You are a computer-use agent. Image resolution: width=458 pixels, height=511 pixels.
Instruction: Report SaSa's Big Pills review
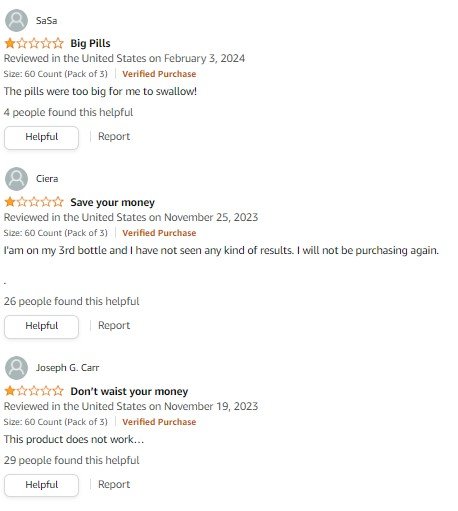tap(114, 137)
